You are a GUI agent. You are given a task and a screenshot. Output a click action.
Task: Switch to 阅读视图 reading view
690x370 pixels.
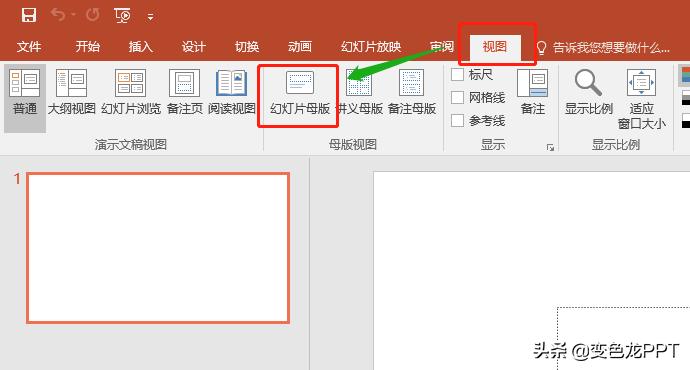pyautogui.click(x=231, y=93)
